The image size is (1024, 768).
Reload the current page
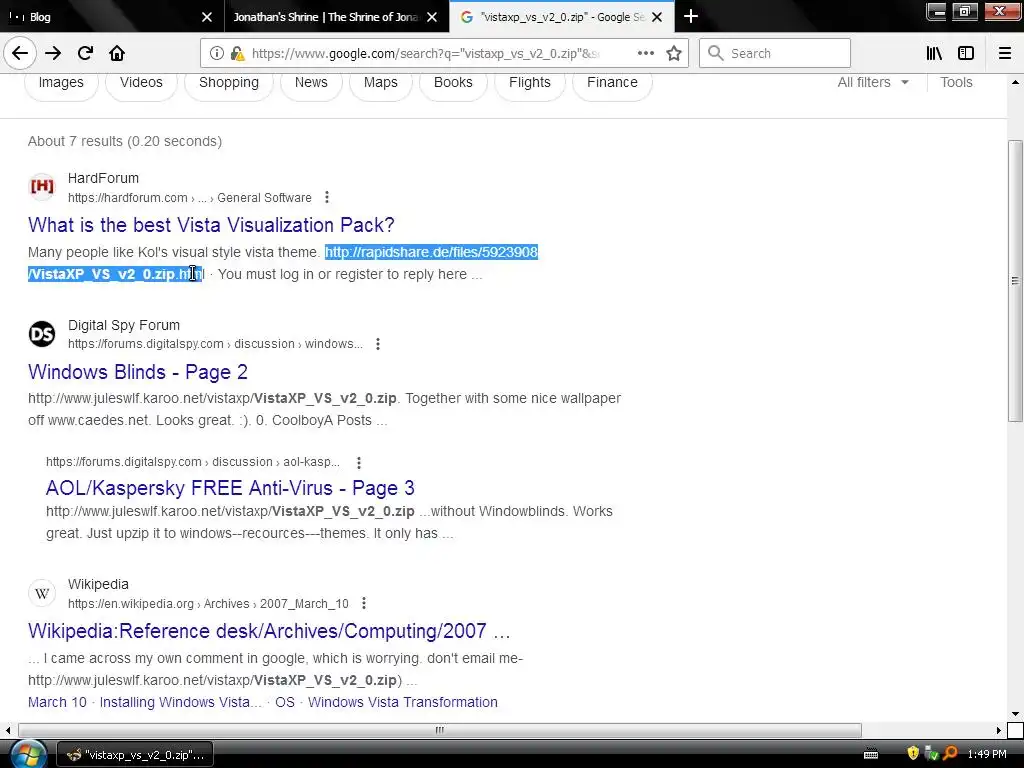click(x=86, y=54)
